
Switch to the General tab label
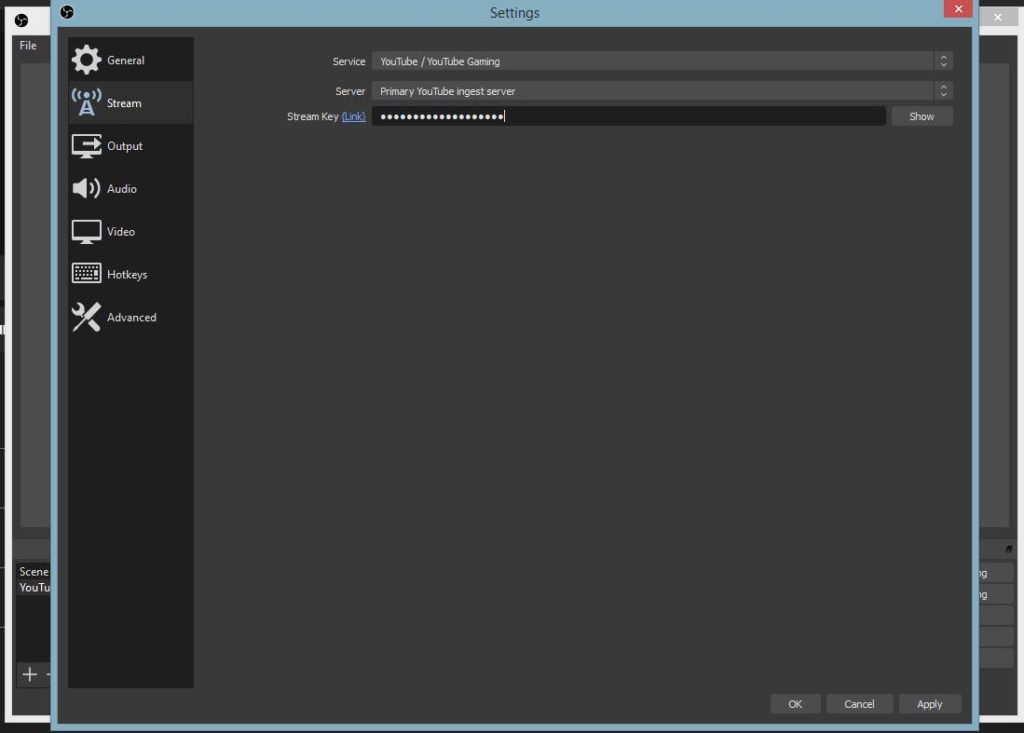(x=125, y=60)
